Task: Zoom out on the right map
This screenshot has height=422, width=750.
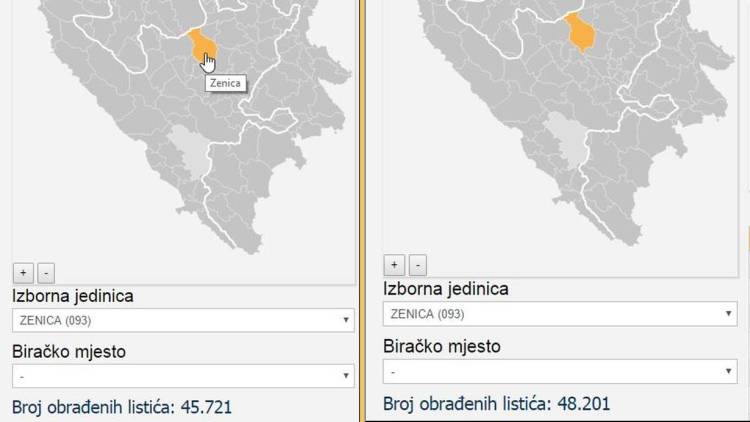Action: [x=418, y=265]
